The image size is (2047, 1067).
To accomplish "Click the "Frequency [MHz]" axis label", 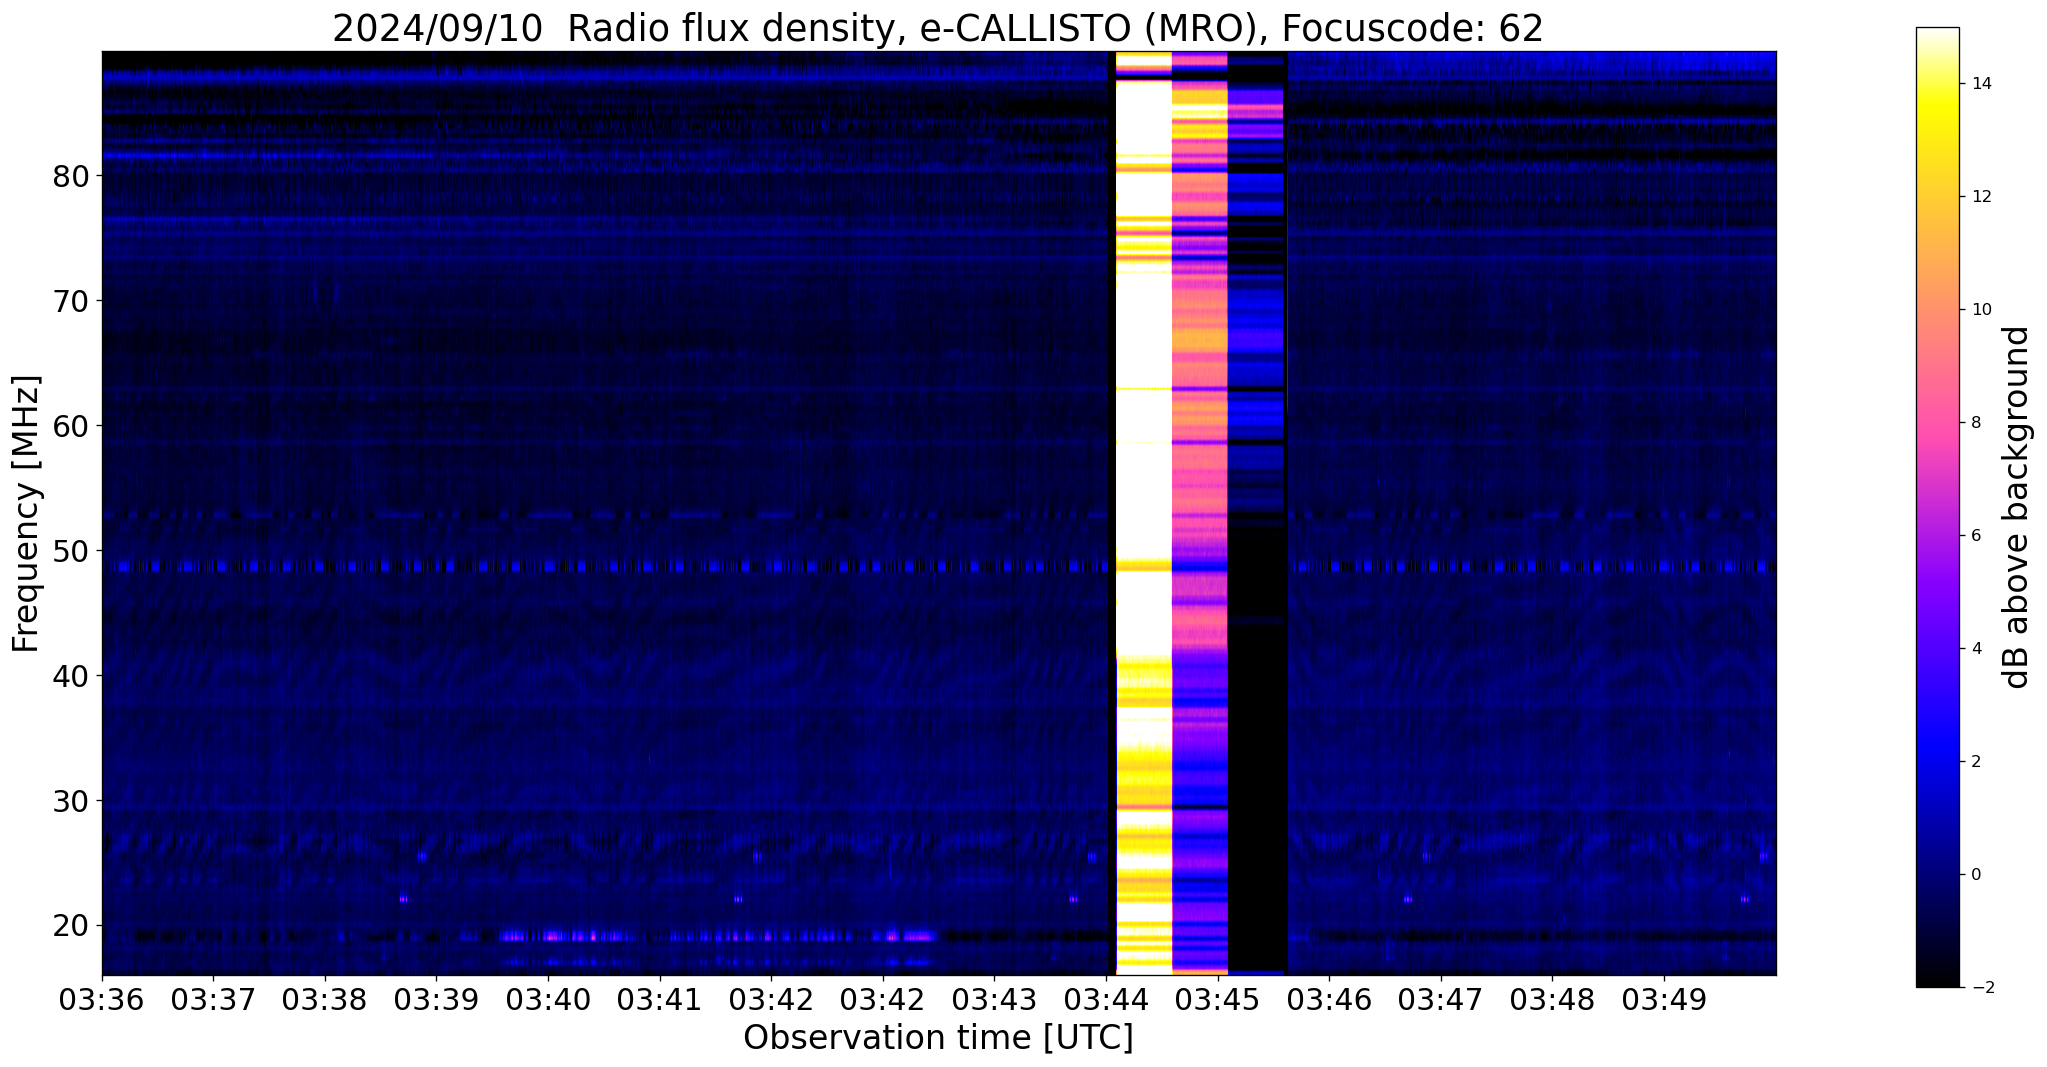I will tap(27, 514).
